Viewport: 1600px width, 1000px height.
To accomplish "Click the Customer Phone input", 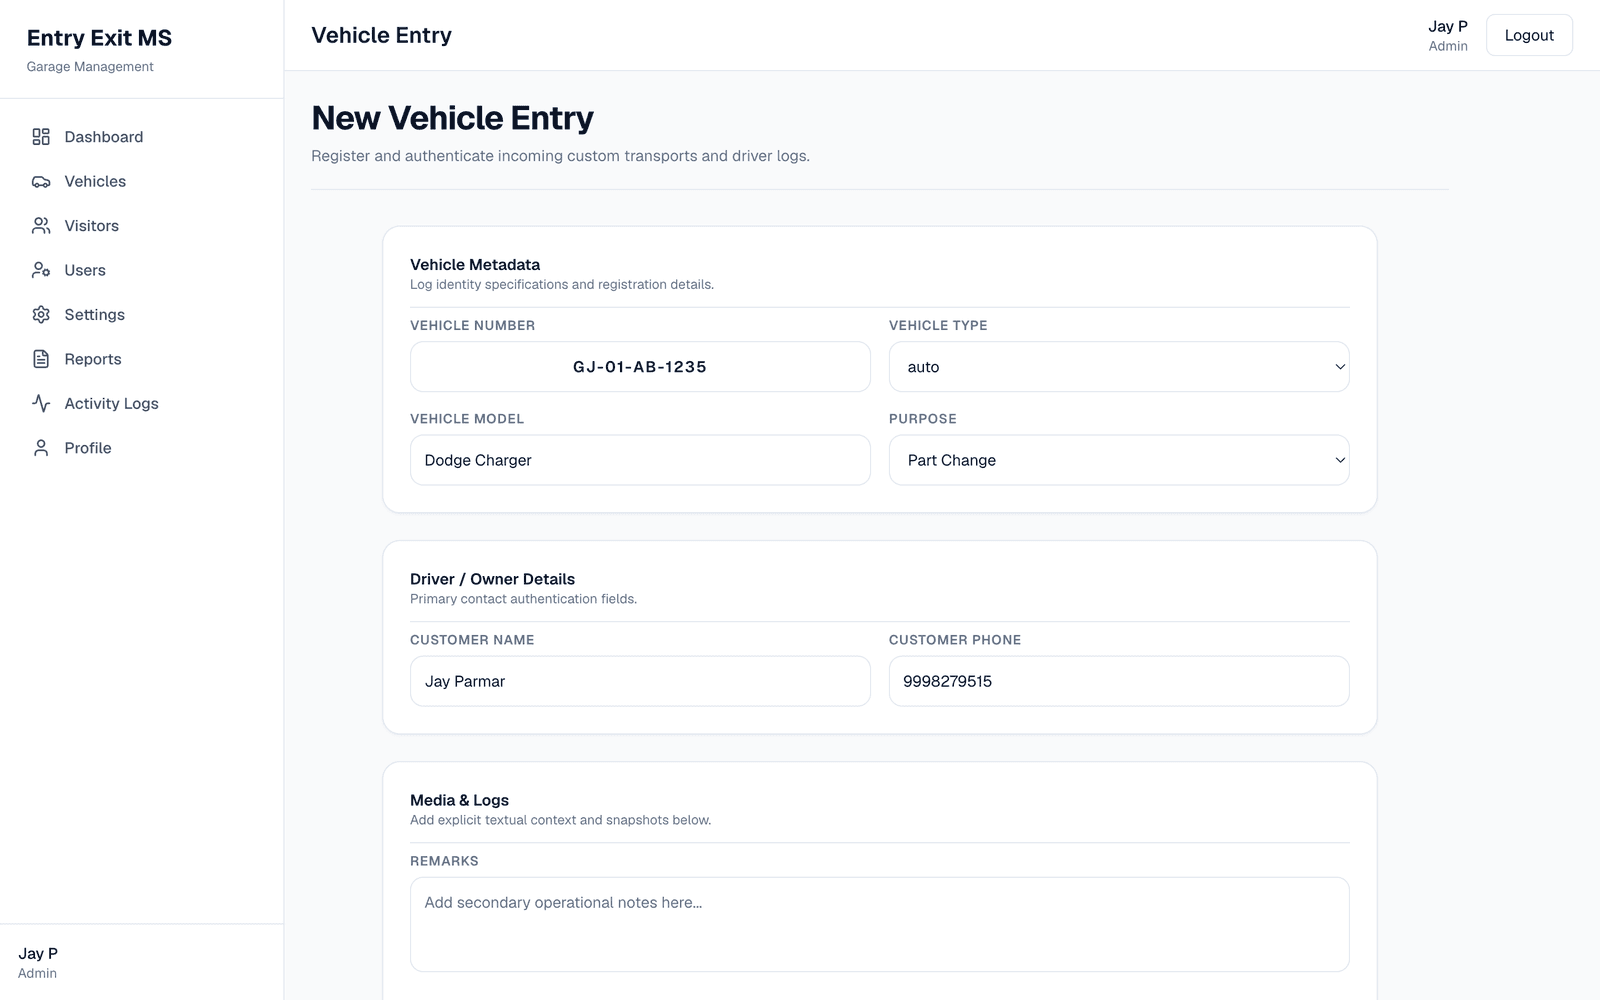I will (1119, 681).
